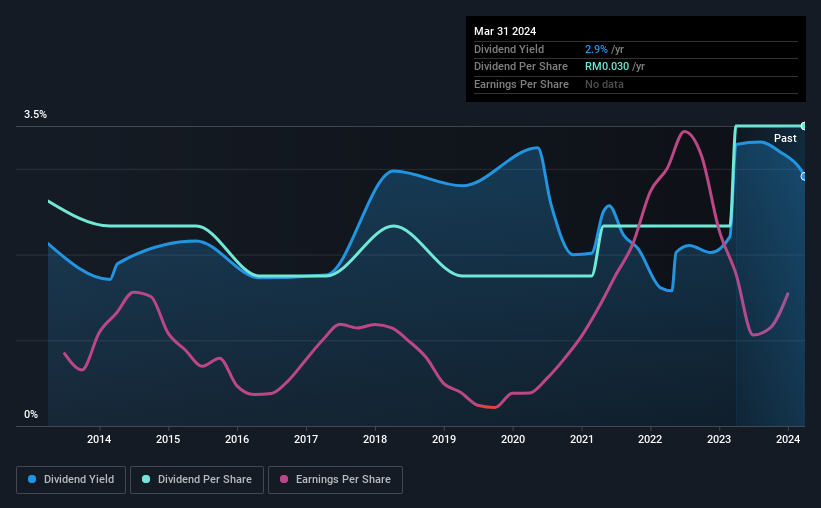Click the 2.9% dividend yield value
Viewport: 821px width, 508px height.
[x=596, y=49]
